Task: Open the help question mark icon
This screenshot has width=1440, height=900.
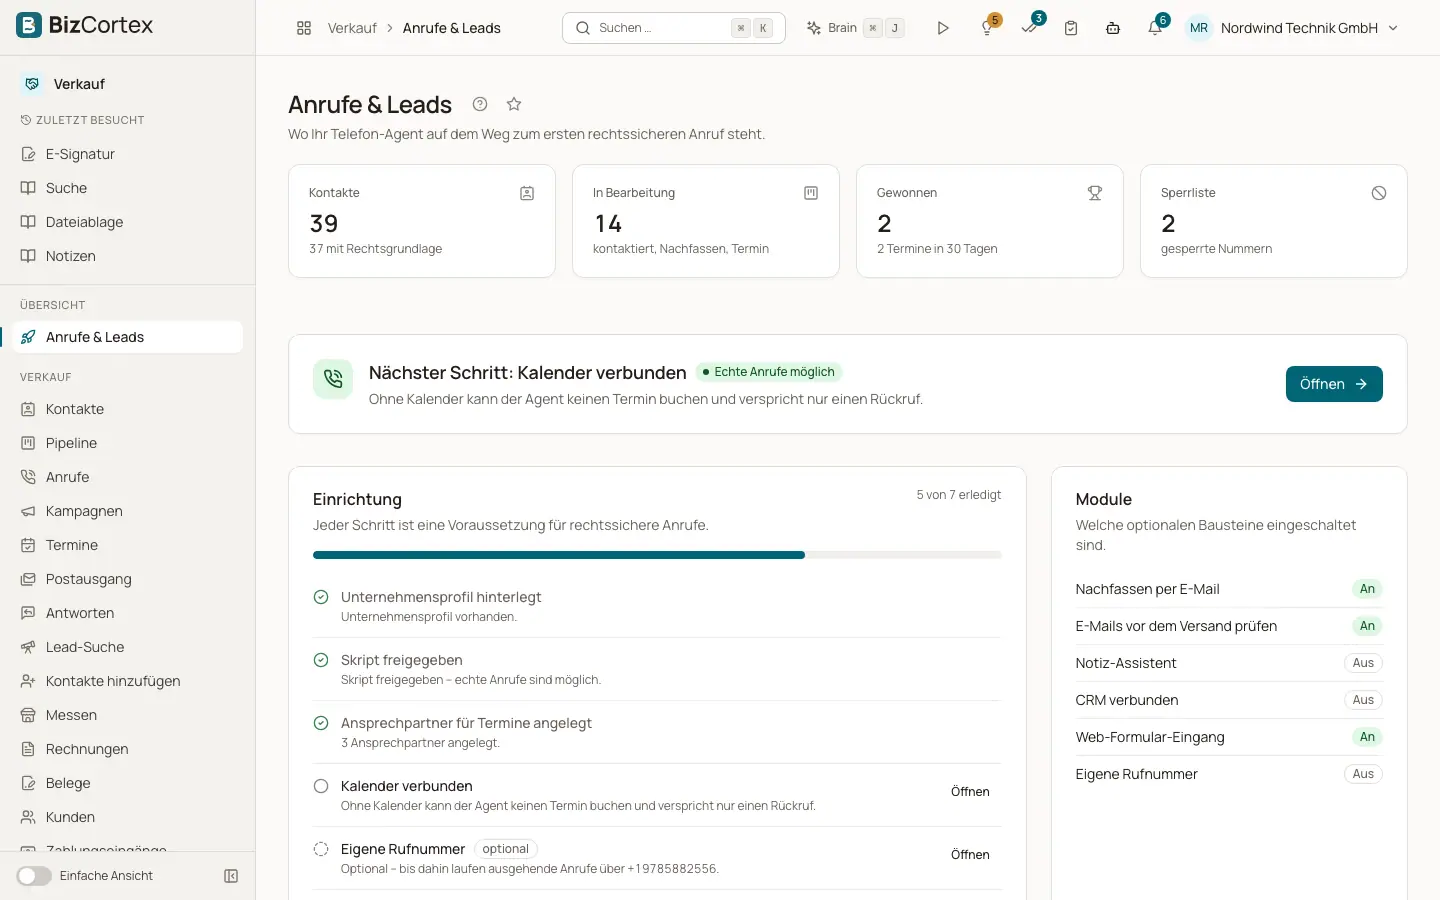Action: pos(480,104)
